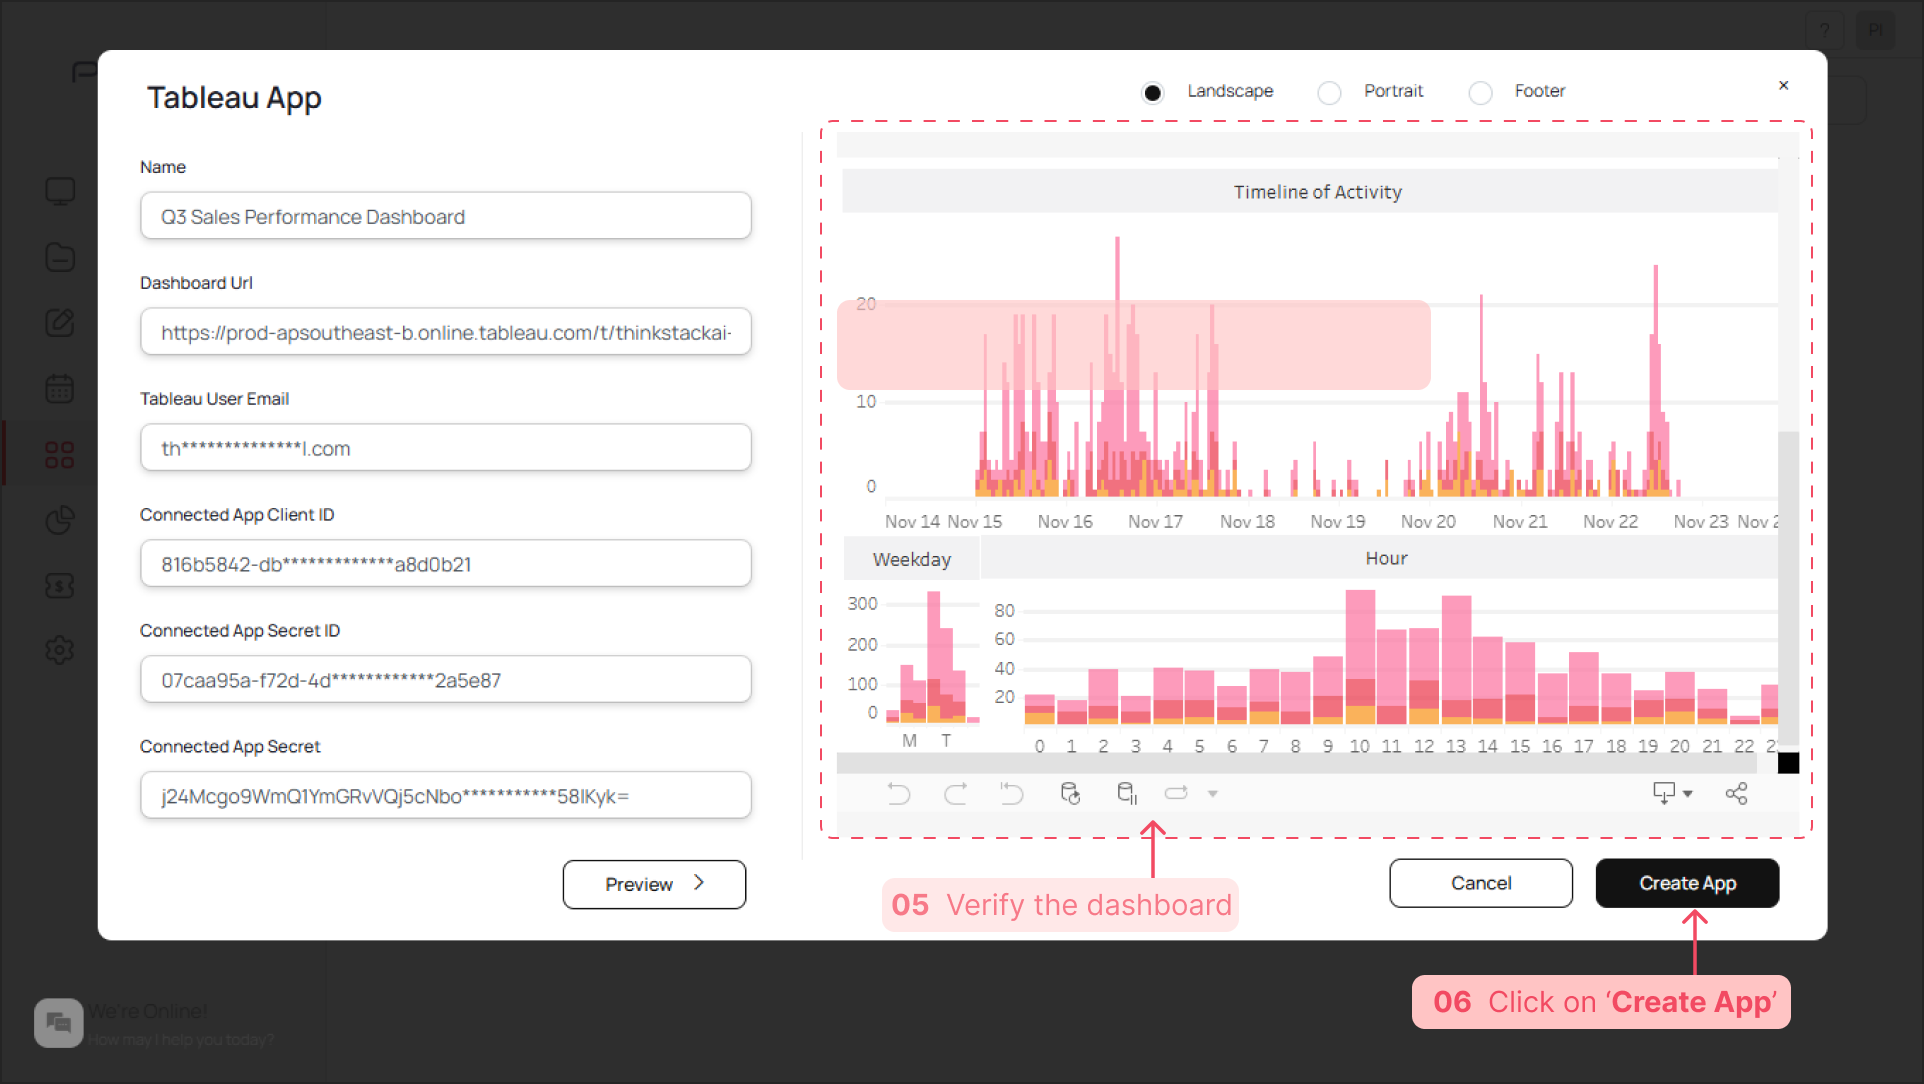Click the Tableau share icon
Image resolution: width=1924 pixels, height=1084 pixels.
[1737, 794]
